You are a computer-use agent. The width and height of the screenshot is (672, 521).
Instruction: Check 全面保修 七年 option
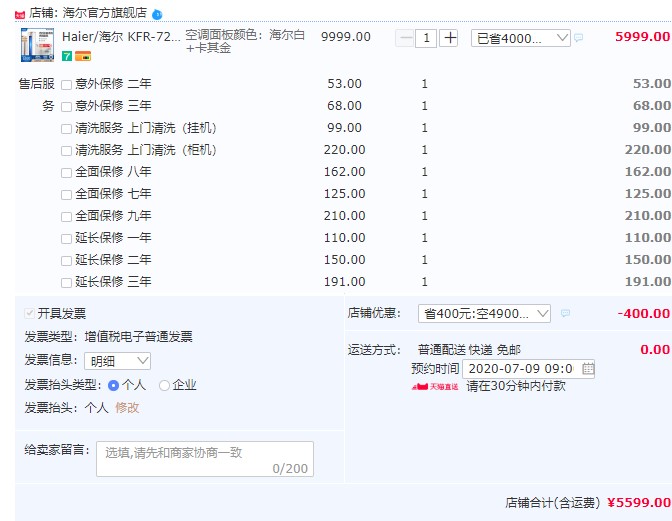click(66, 195)
